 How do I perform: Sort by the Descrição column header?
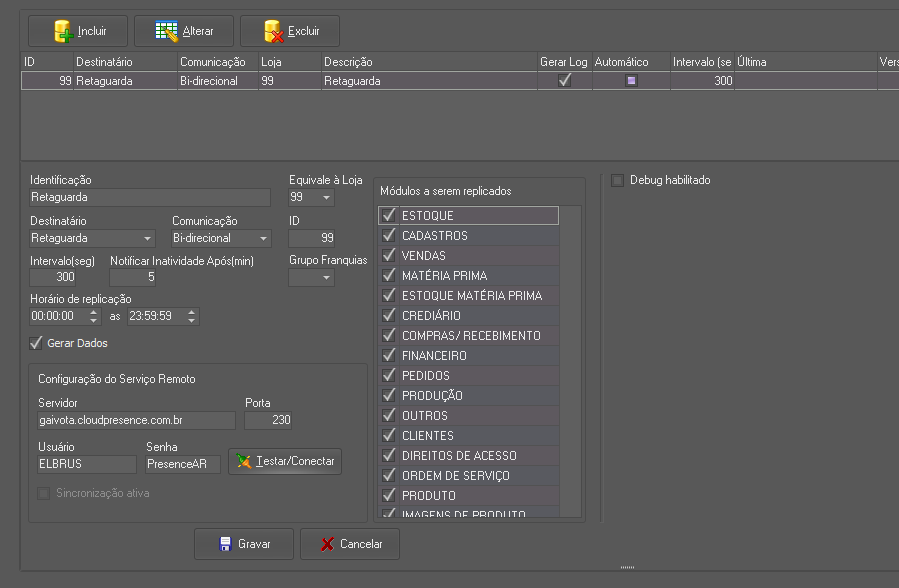tap(429, 62)
